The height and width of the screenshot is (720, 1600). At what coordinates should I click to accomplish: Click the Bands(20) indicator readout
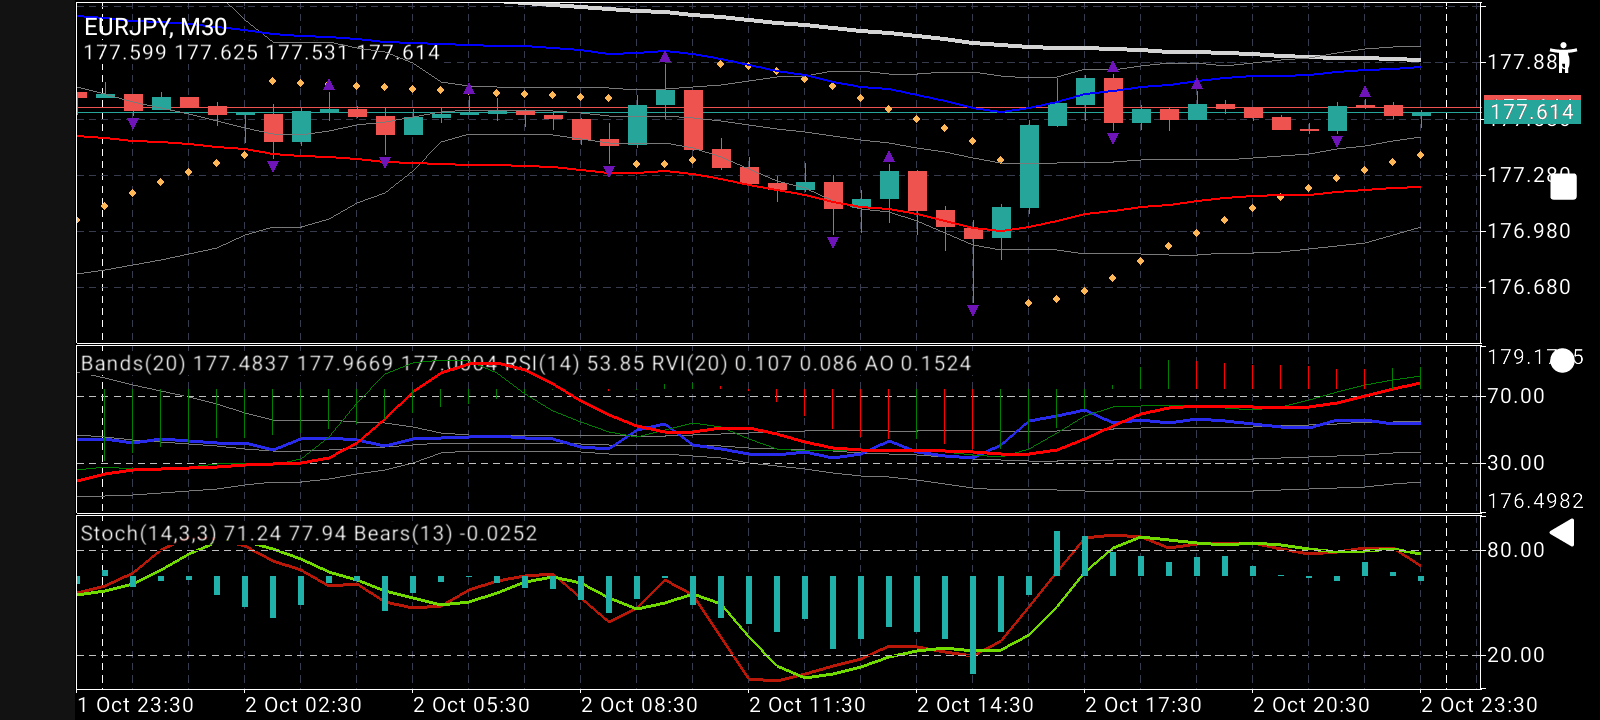click(290, 363)
